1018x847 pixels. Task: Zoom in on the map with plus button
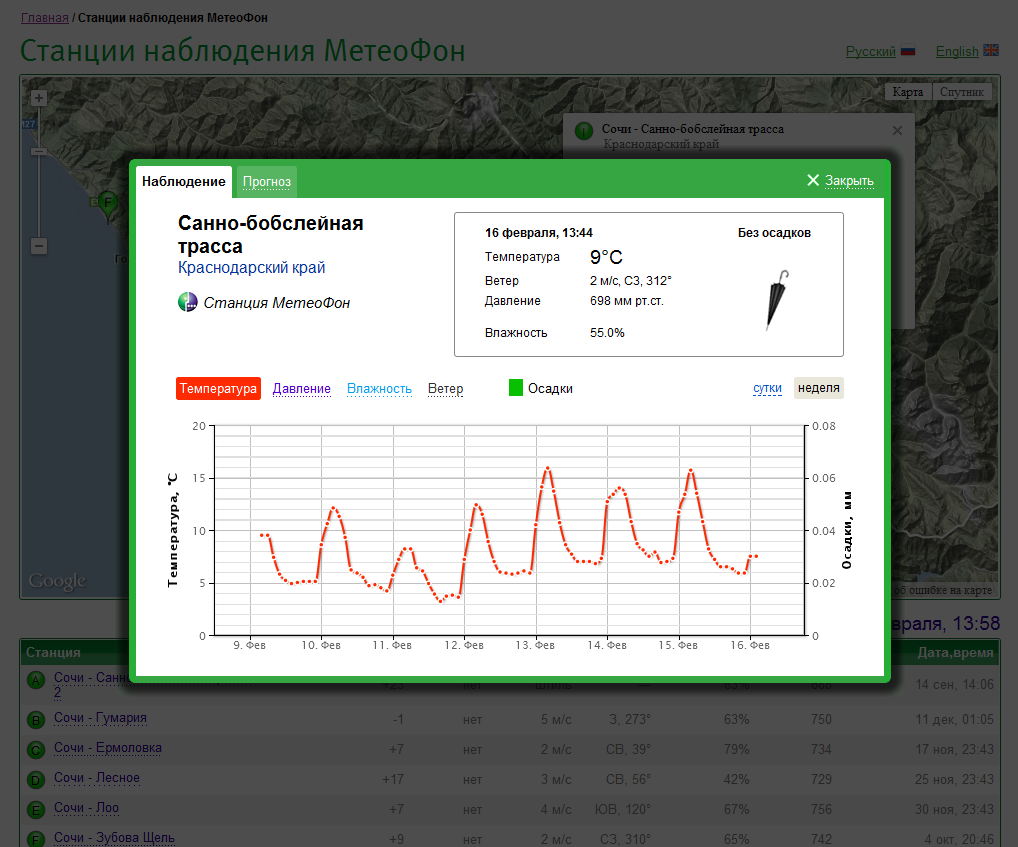(x=39, y=98)
